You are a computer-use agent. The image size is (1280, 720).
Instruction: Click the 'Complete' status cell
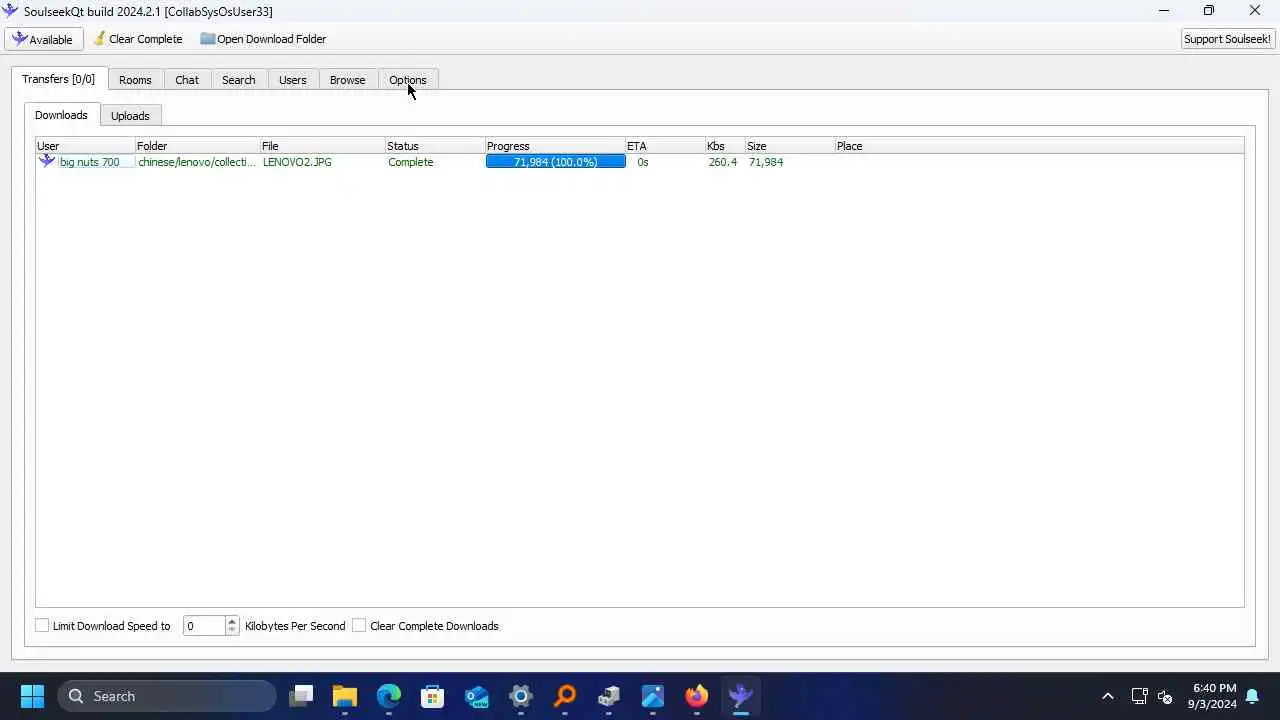pos(411,162)
